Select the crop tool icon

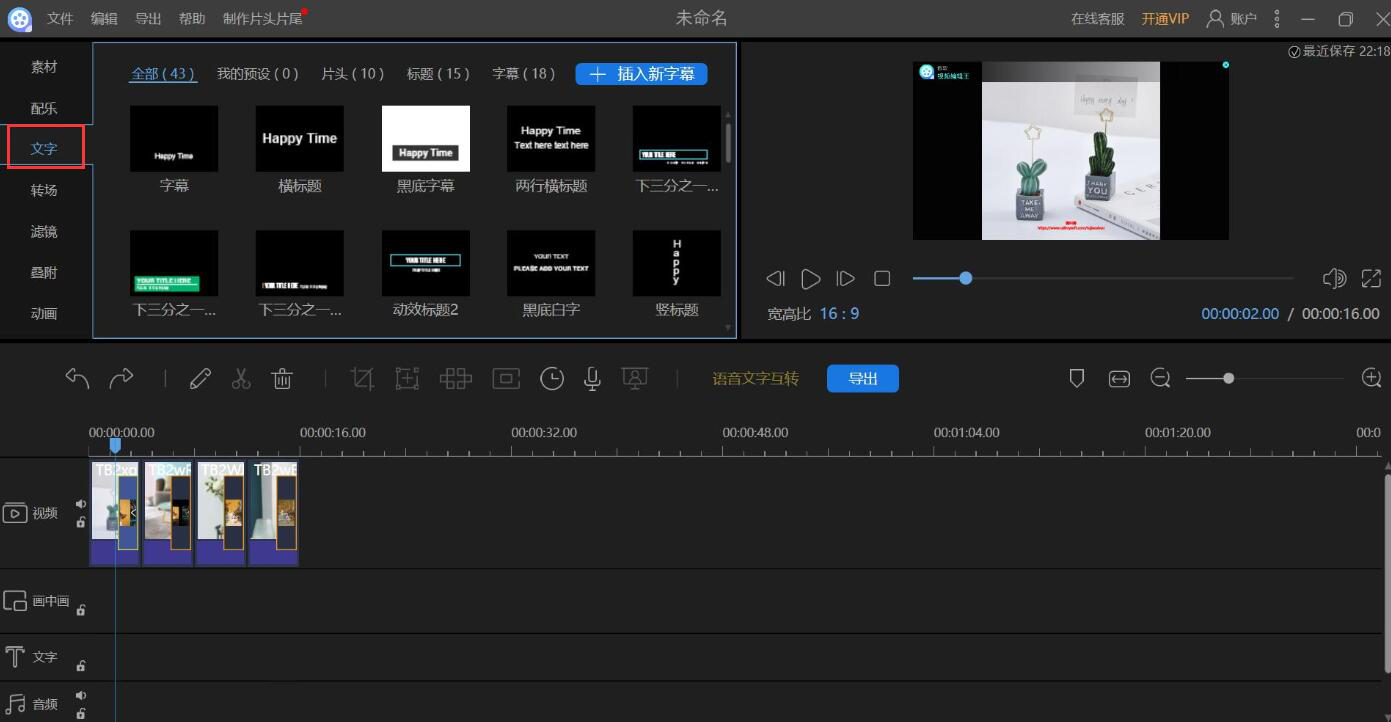coord(362,378)
